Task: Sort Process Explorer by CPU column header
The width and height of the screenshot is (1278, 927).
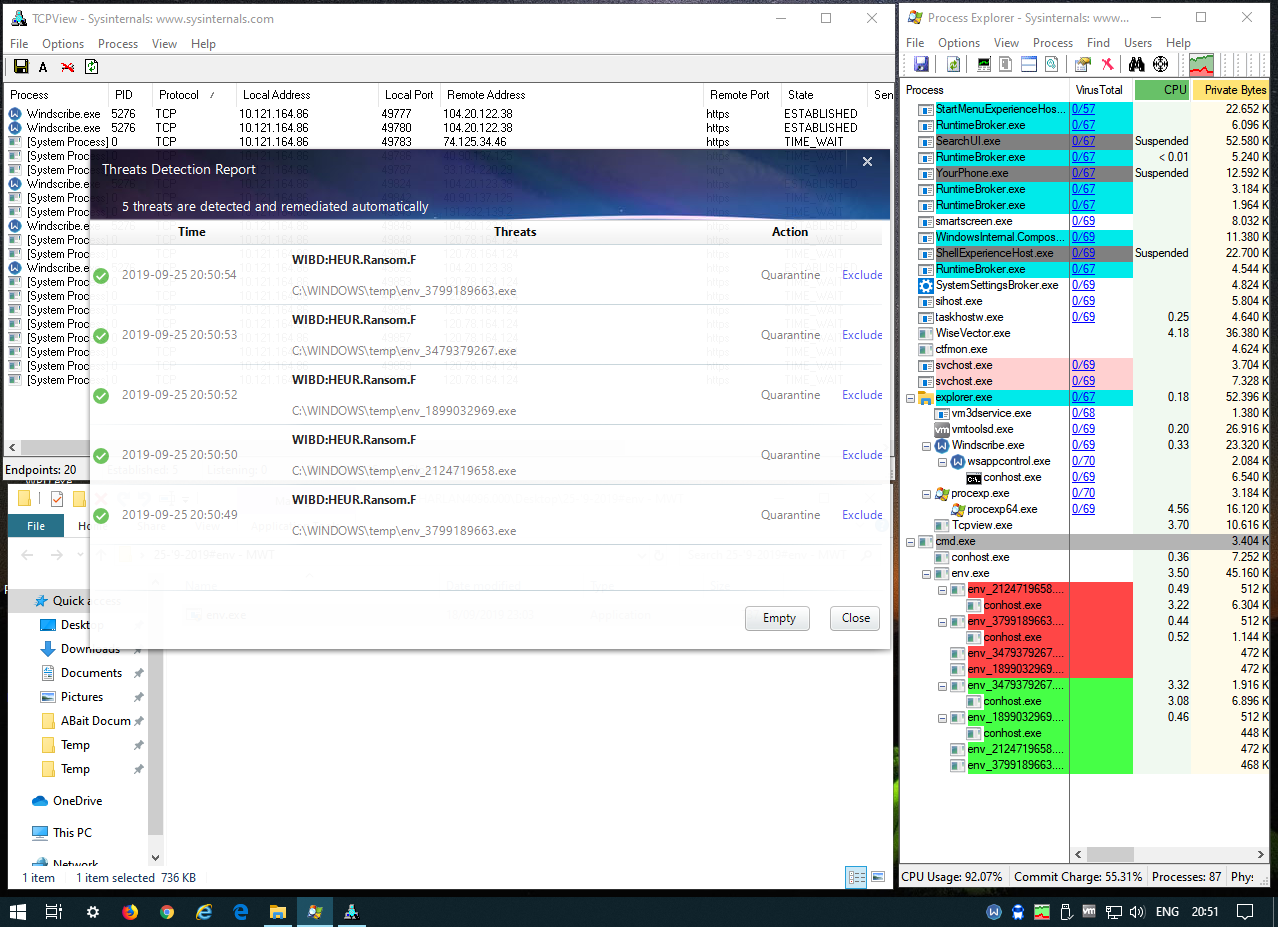Action: 1163,90
